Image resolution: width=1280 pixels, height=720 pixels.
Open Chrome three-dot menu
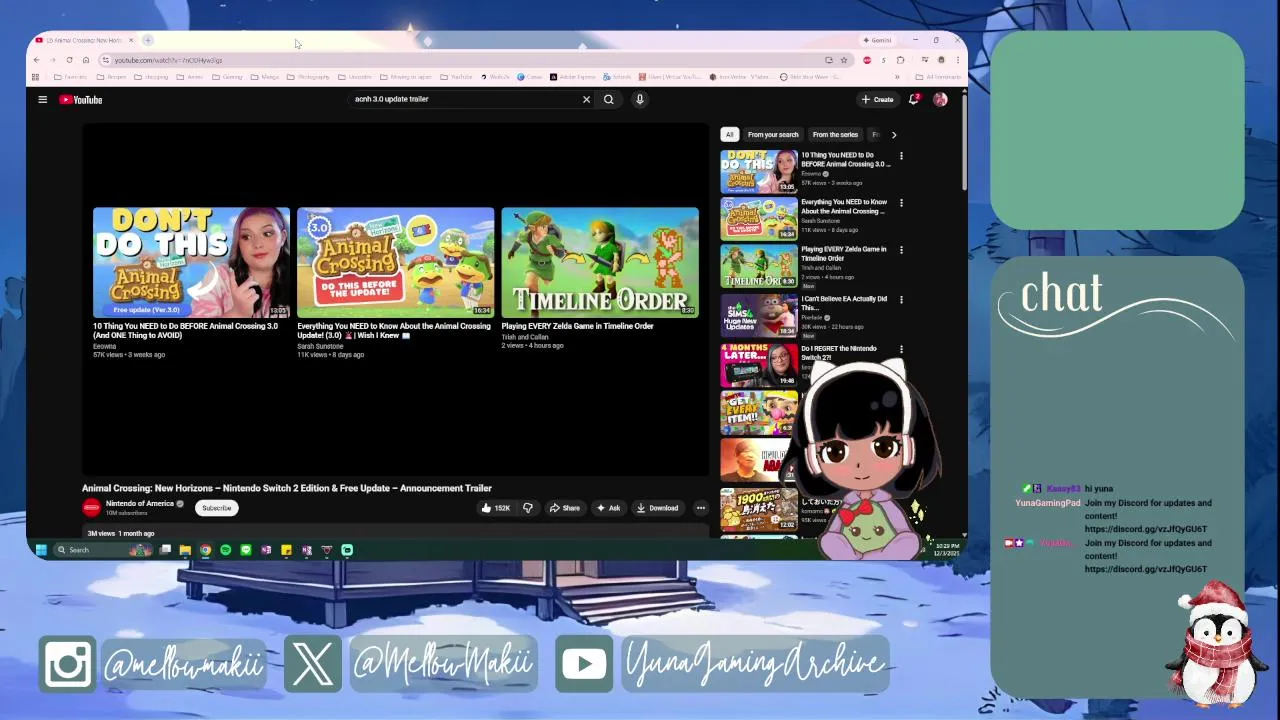[x=957, y=60]
